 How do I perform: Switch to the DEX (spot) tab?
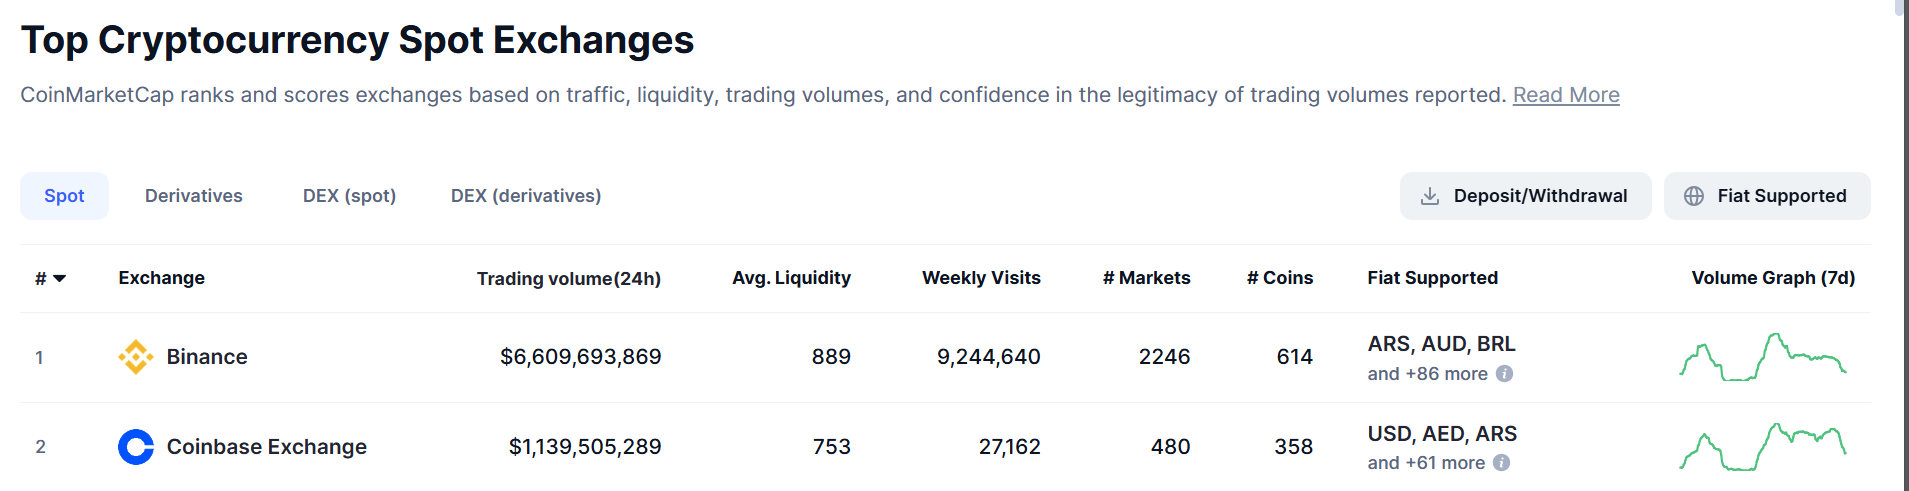(349, 196)
